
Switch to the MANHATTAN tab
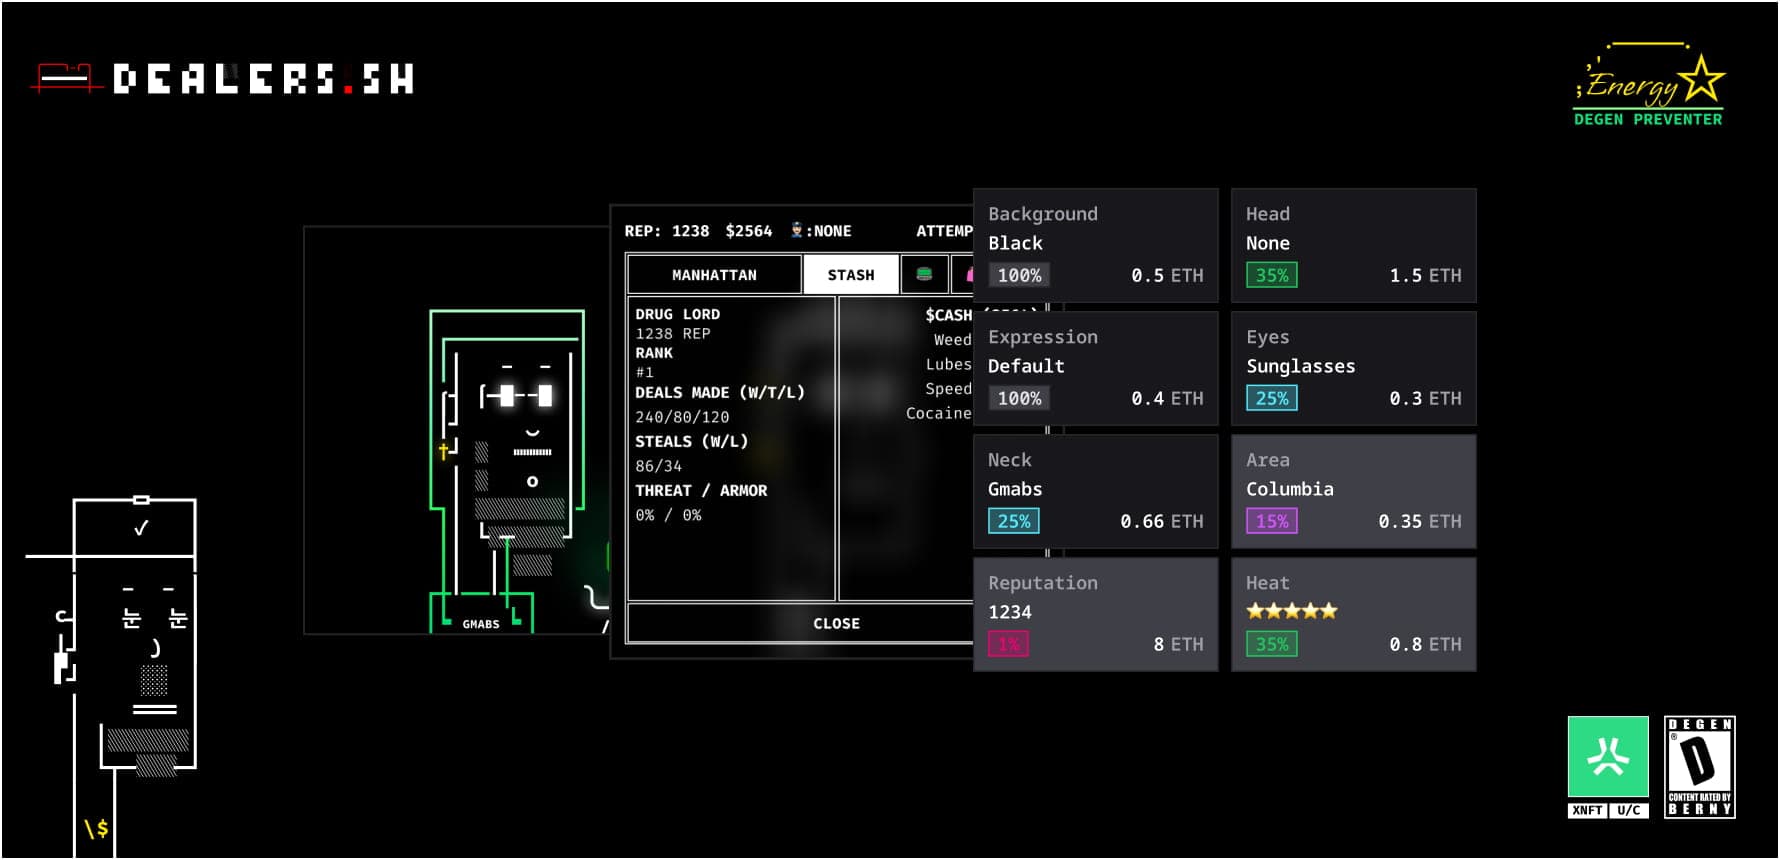714,274
